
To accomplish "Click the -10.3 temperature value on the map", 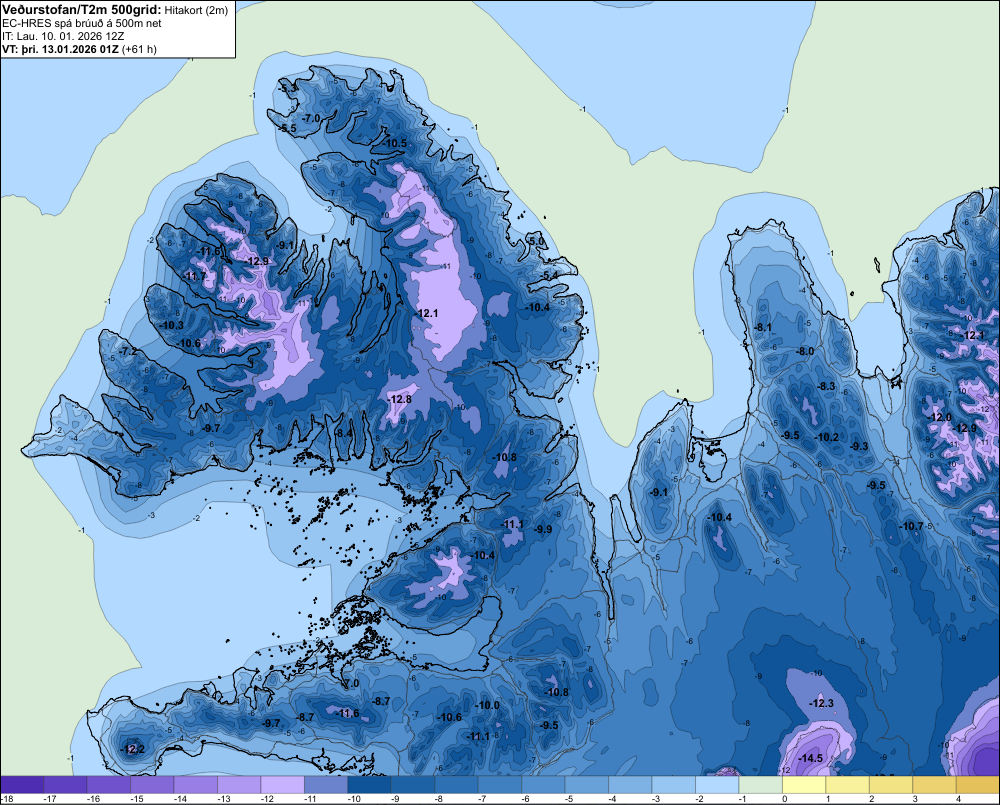I will (172, 325).
